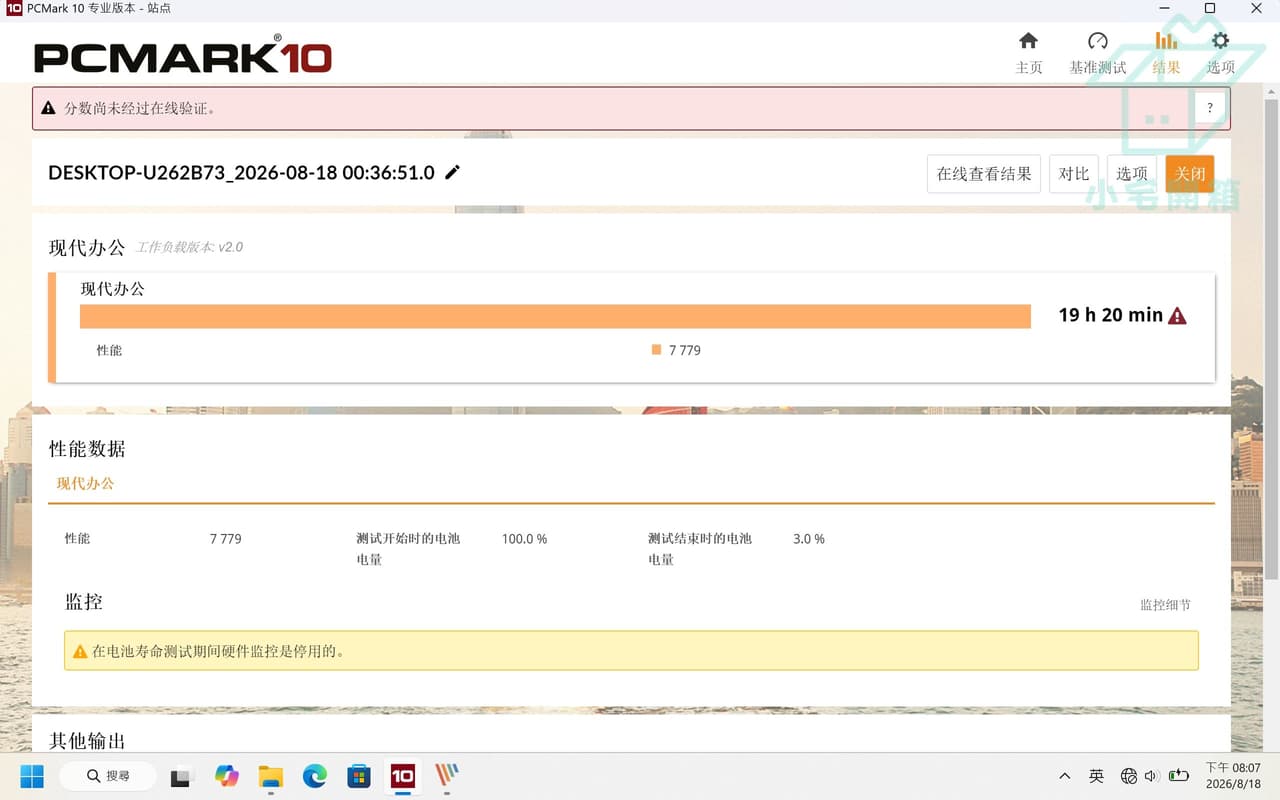
Task: Click the red warning icon beside 19 h 20 min
Action: (x=1177, y=316)
